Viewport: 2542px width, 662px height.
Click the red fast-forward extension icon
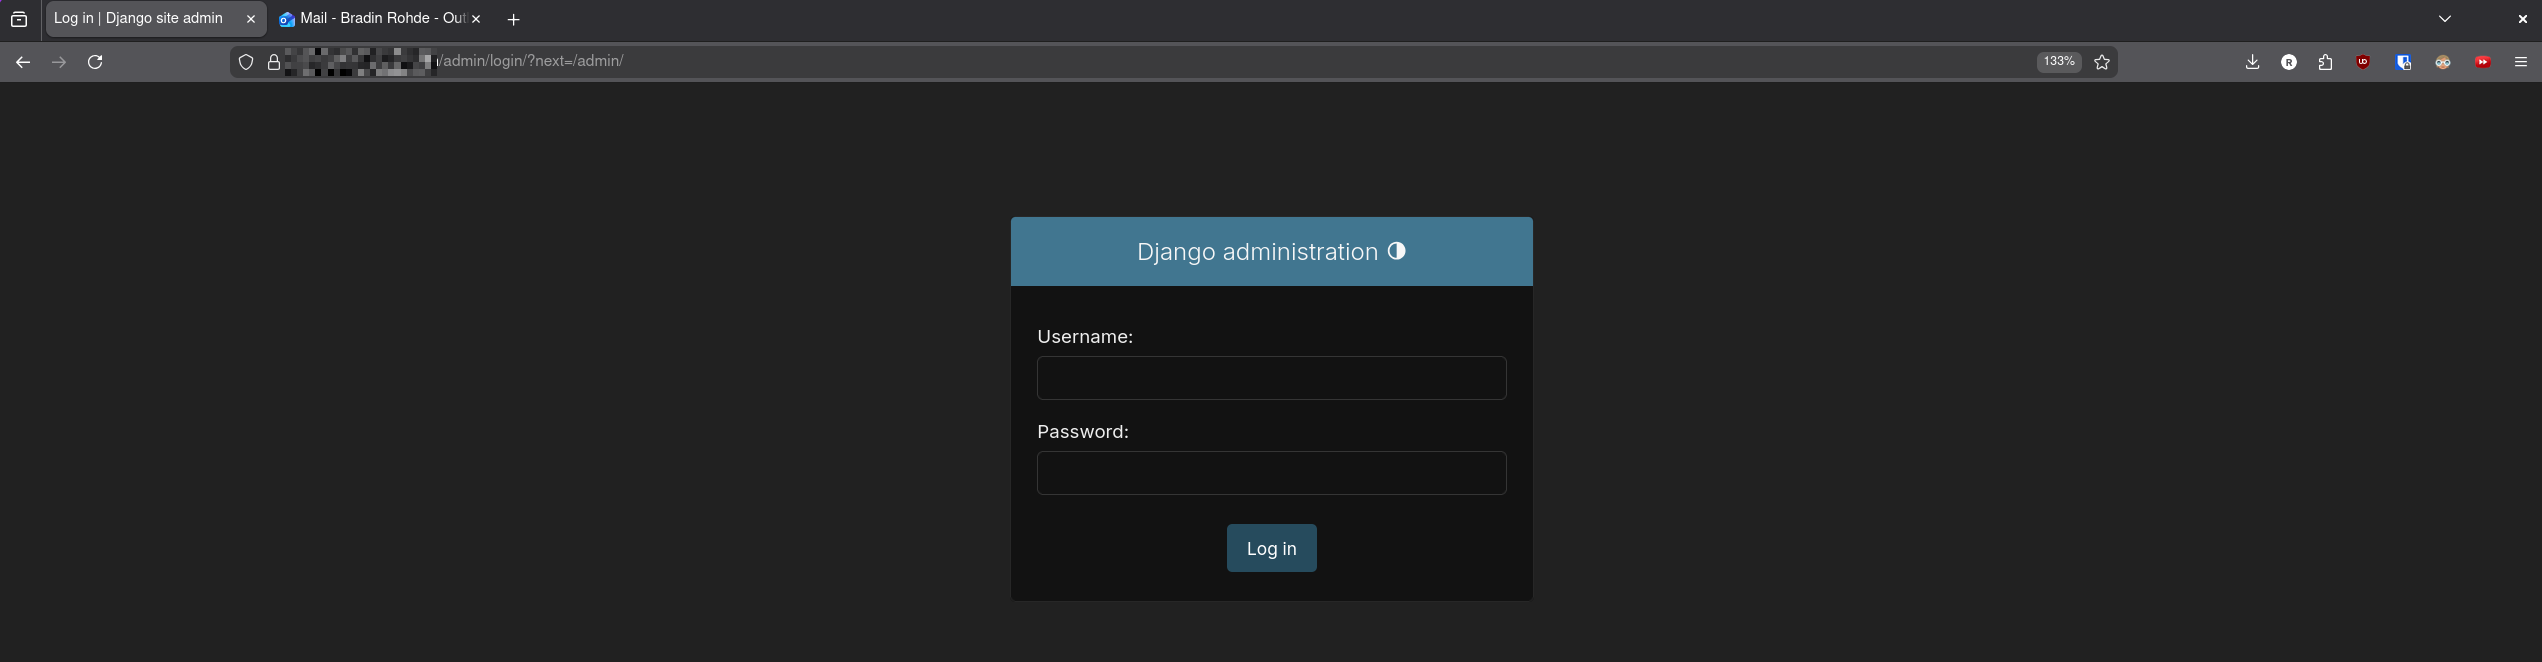(2483, 62)
